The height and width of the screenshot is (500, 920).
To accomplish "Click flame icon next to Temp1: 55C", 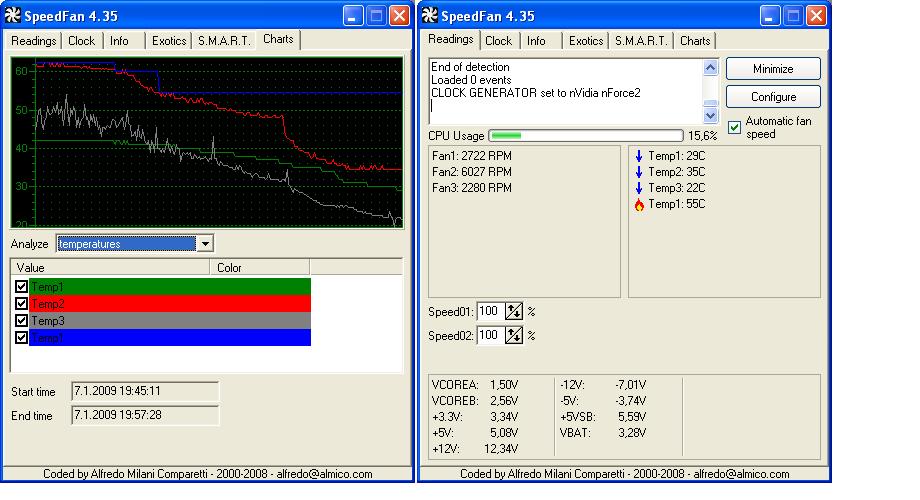I will click(x=639, y=204).
